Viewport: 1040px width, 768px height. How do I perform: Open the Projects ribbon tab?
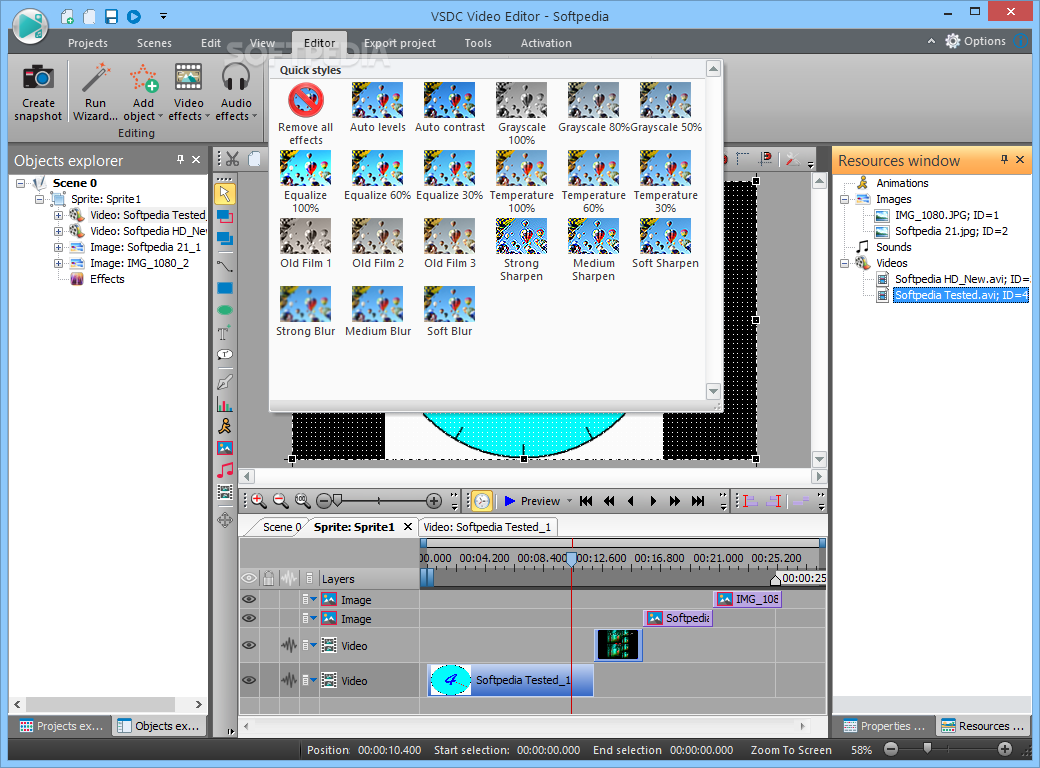tap(88, 43)
